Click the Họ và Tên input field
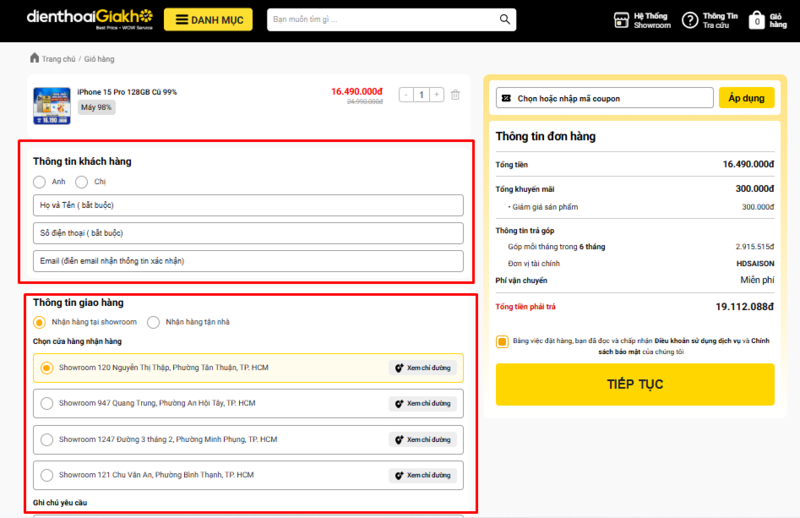 pos(248,205)
